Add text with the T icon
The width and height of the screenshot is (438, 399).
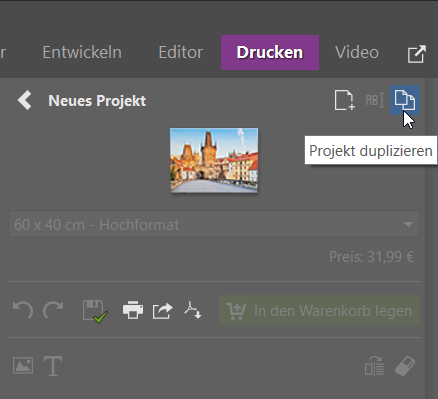(x=53, y=366)
